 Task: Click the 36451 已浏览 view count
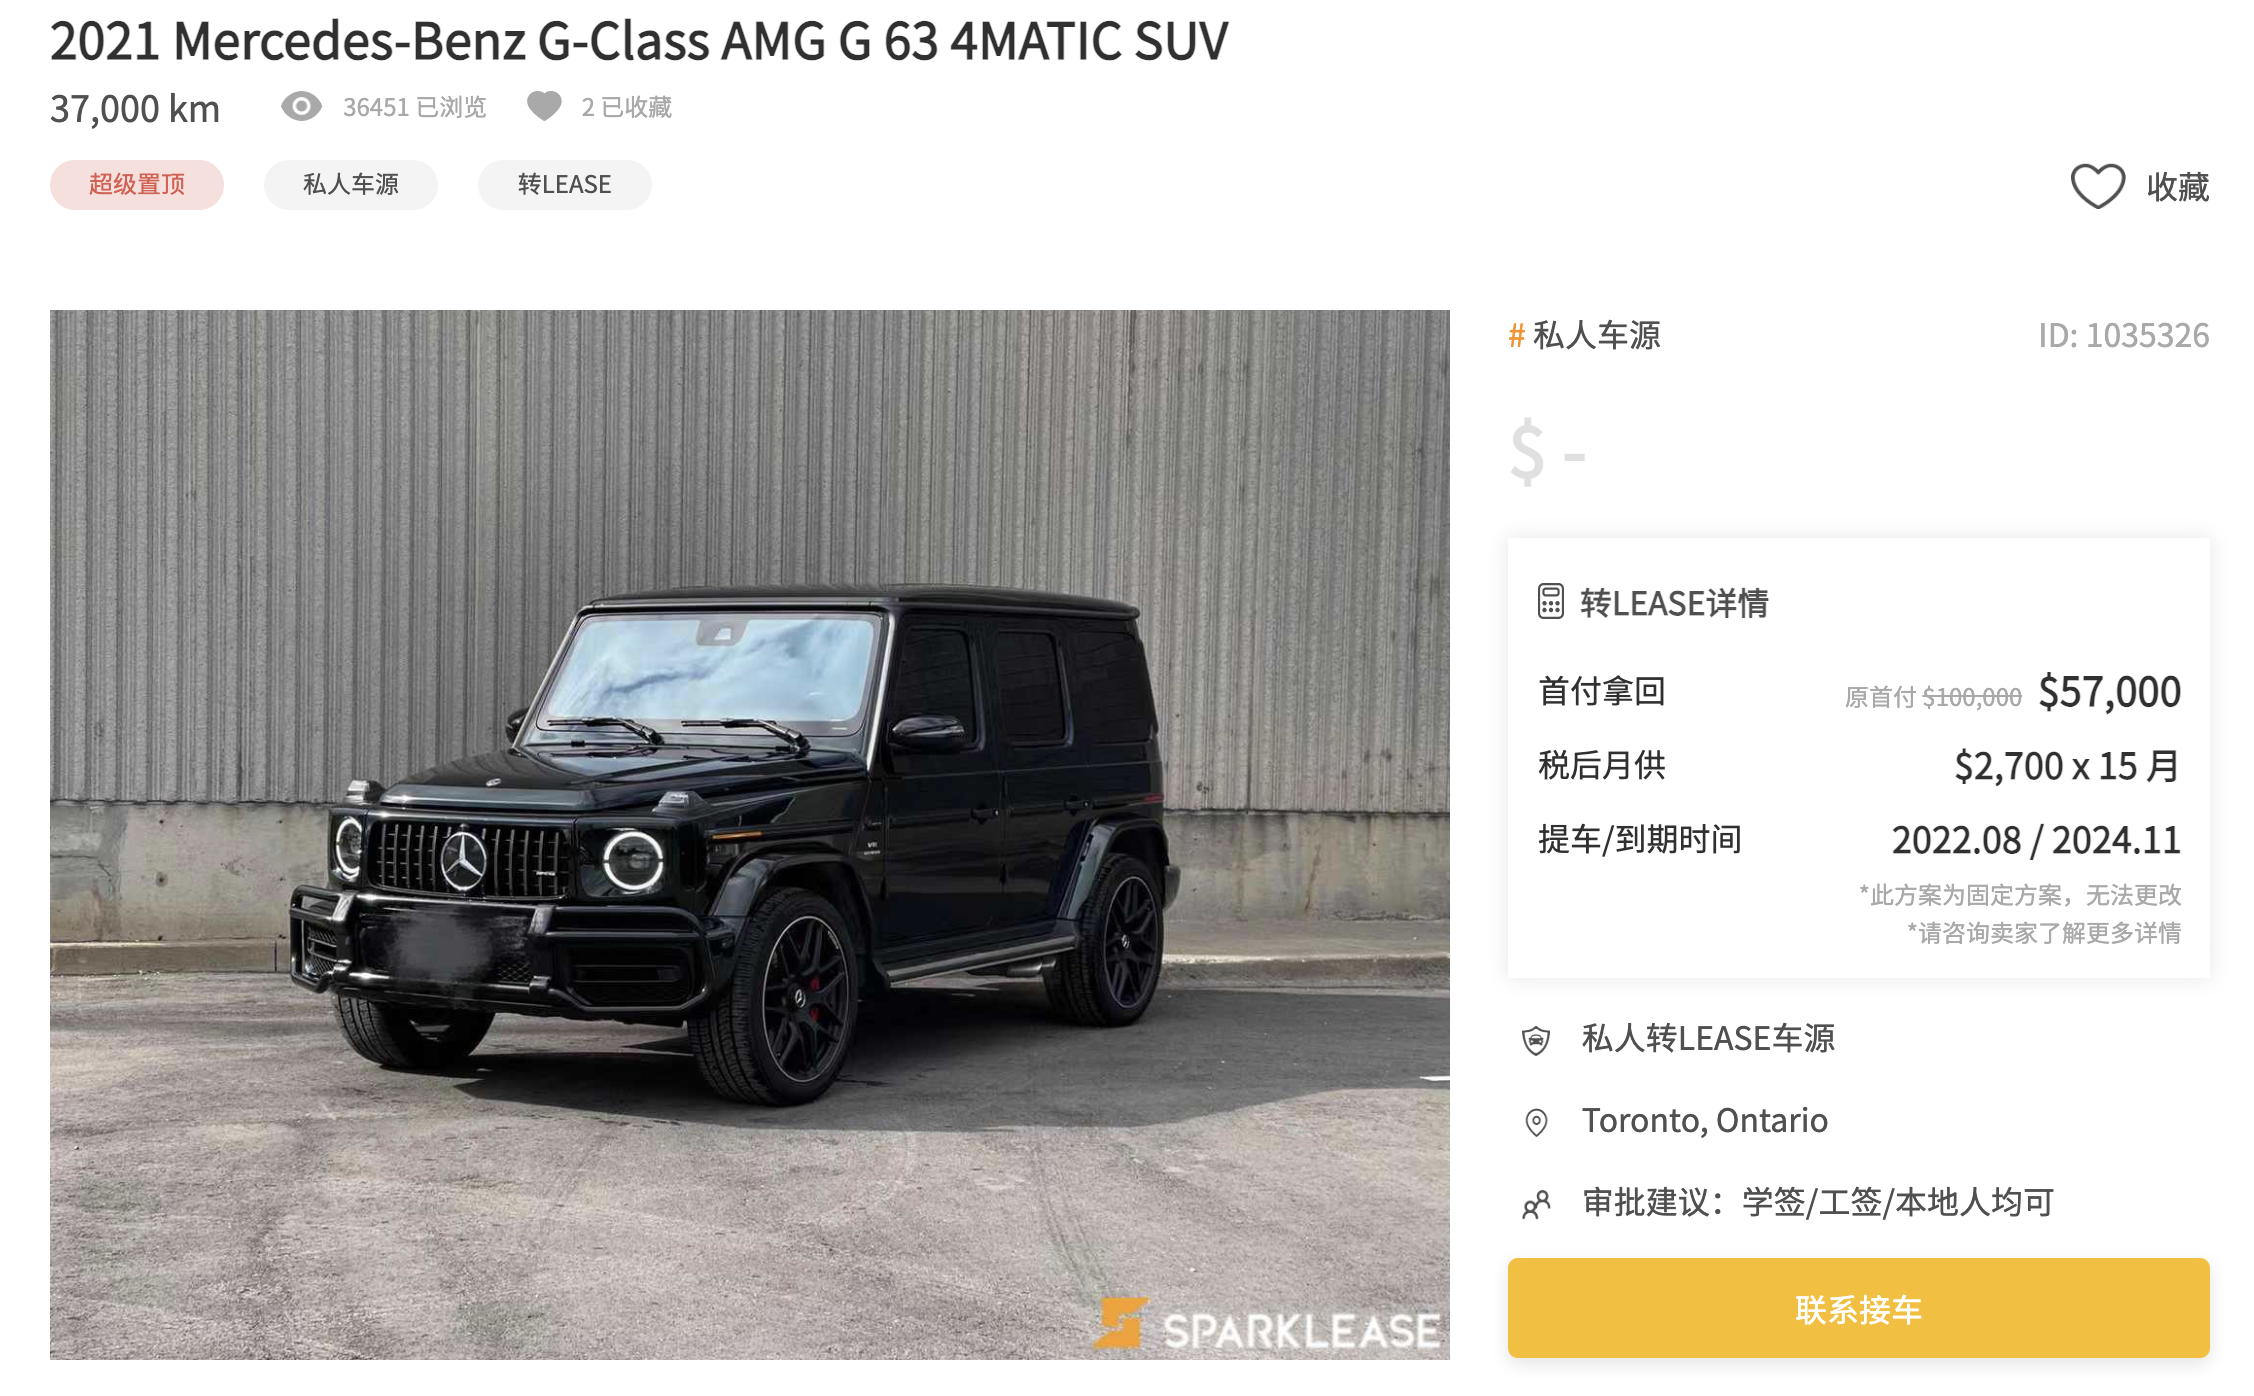(x=414, y=107)
